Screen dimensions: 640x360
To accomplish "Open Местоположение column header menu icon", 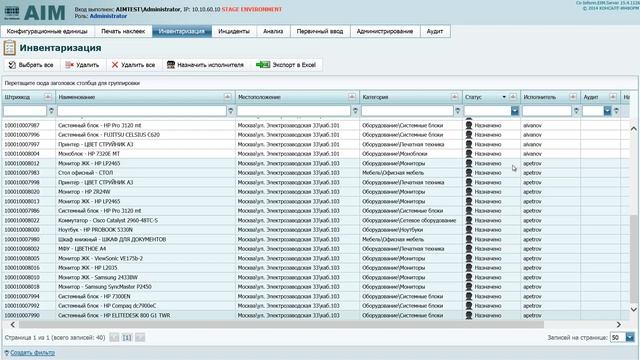I will point(352,97).
